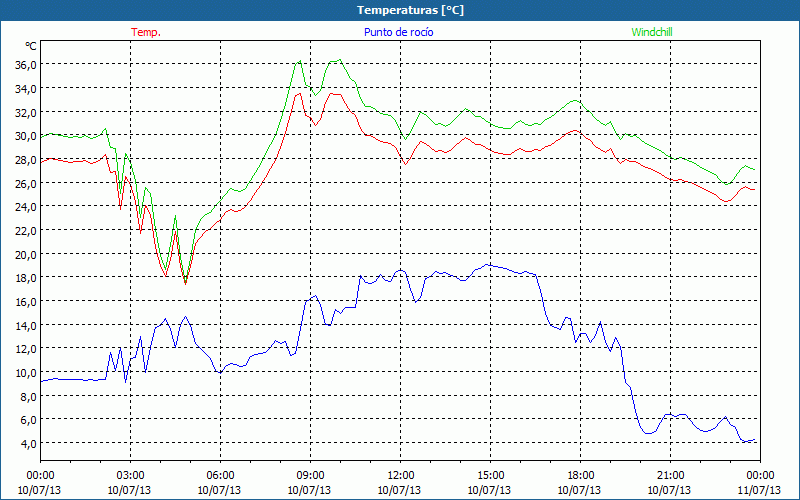Click the 34,0 y-axis value
This screenshot has width=800, height=500.
click(x=26, y=88)
